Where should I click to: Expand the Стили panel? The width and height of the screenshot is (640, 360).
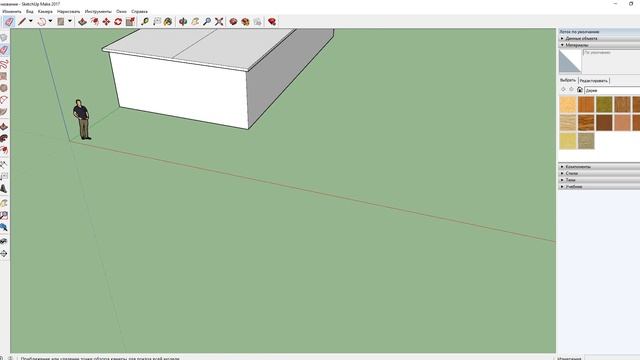tap(599, 173)
